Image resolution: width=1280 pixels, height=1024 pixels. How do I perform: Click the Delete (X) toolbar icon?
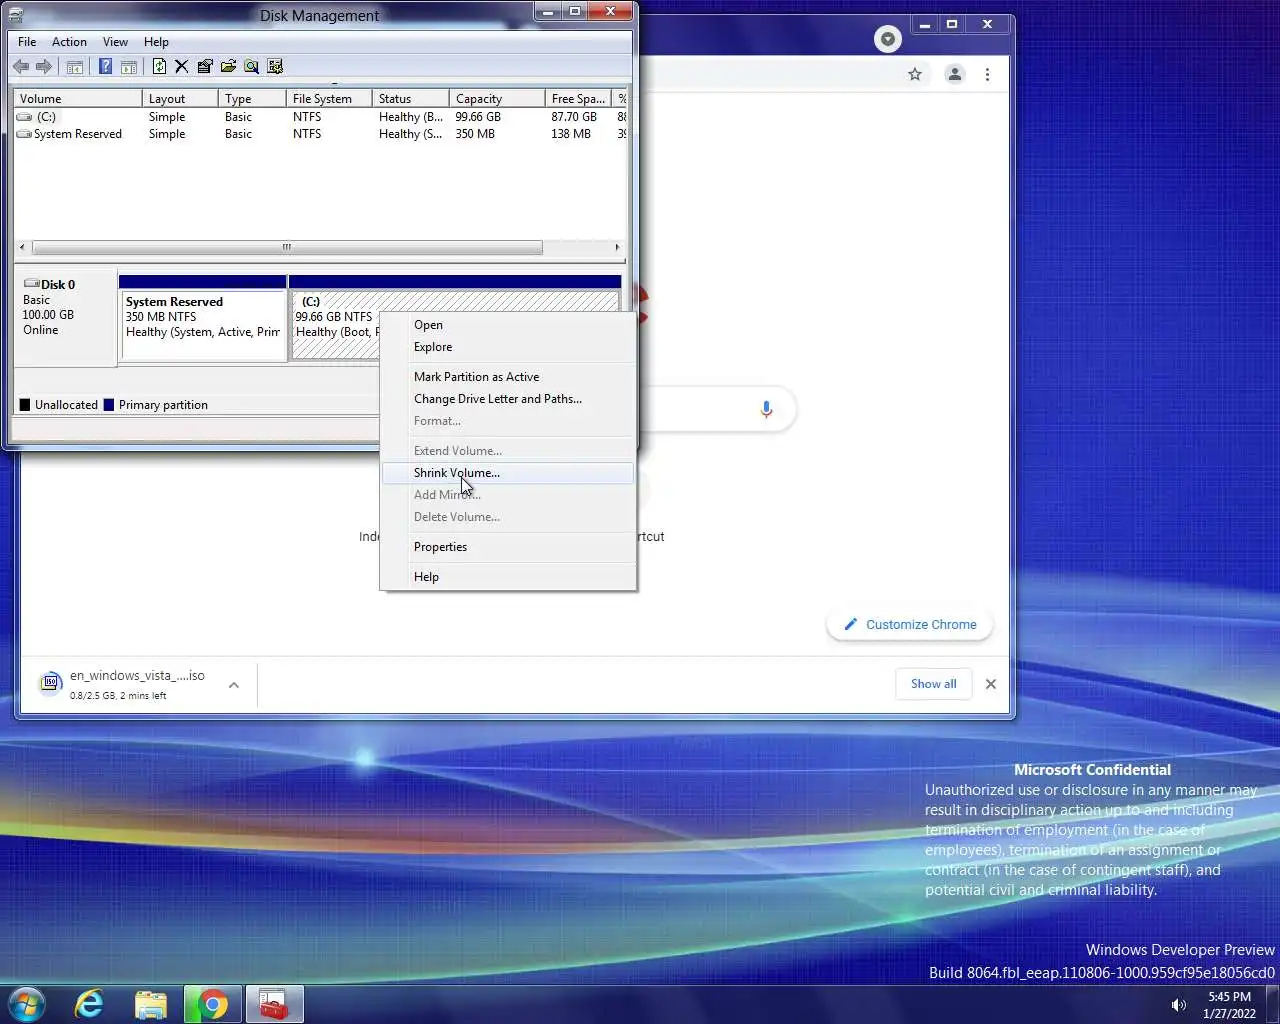pos(181,67)
